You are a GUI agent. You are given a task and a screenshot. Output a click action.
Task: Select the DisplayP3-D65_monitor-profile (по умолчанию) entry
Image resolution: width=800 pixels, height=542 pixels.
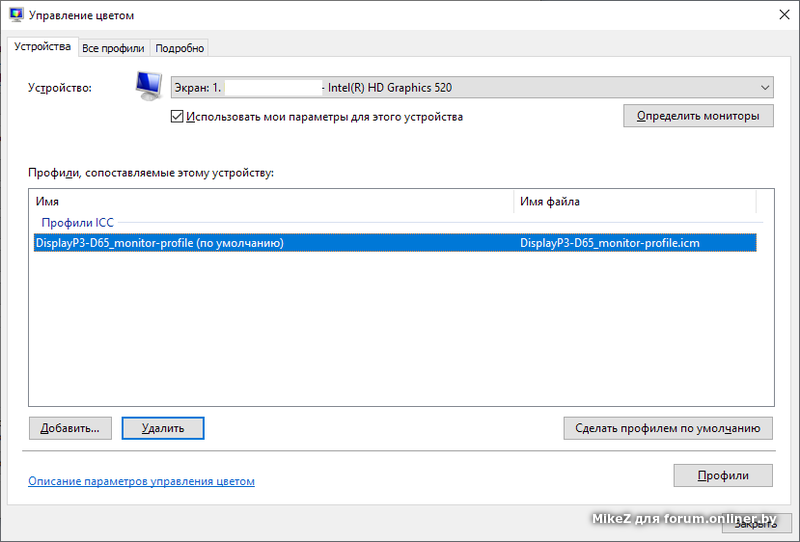coord(160,243)
